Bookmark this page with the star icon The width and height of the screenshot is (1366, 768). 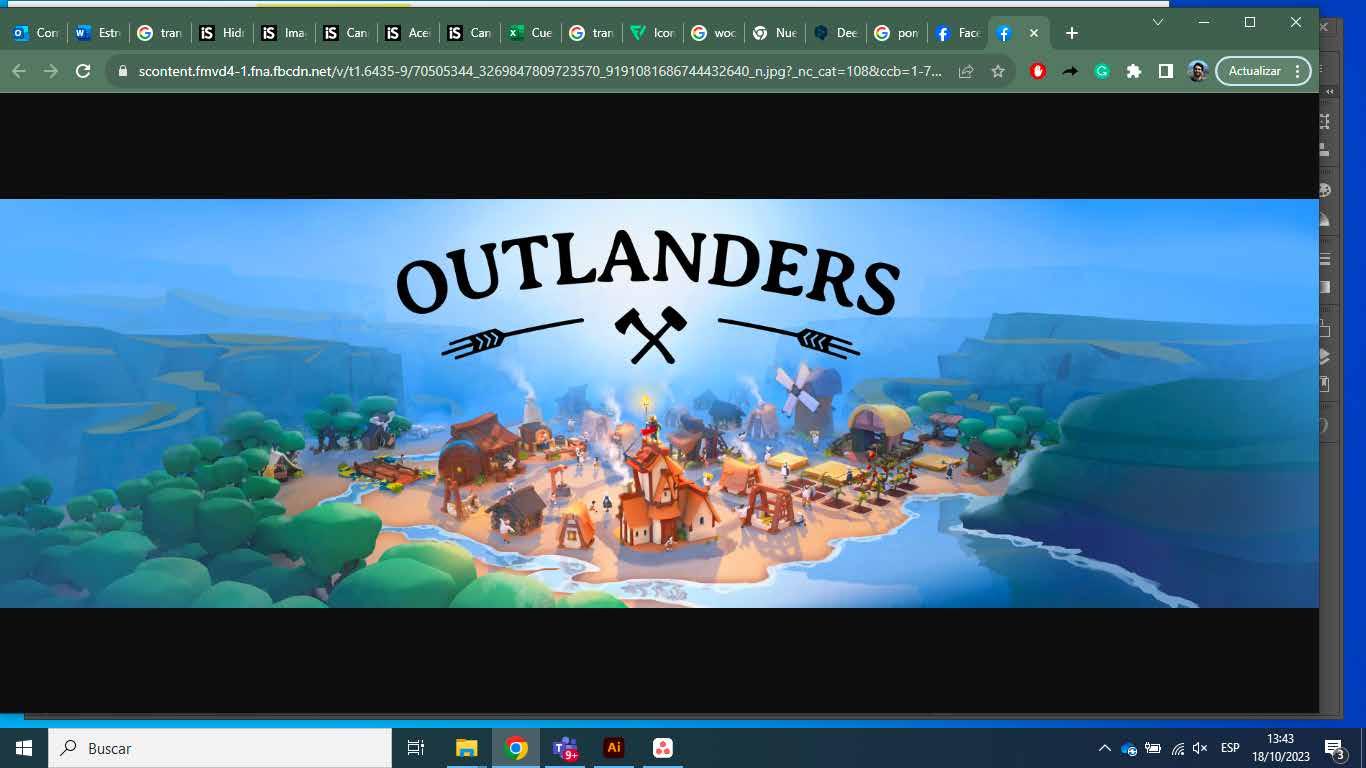[997, 71]
